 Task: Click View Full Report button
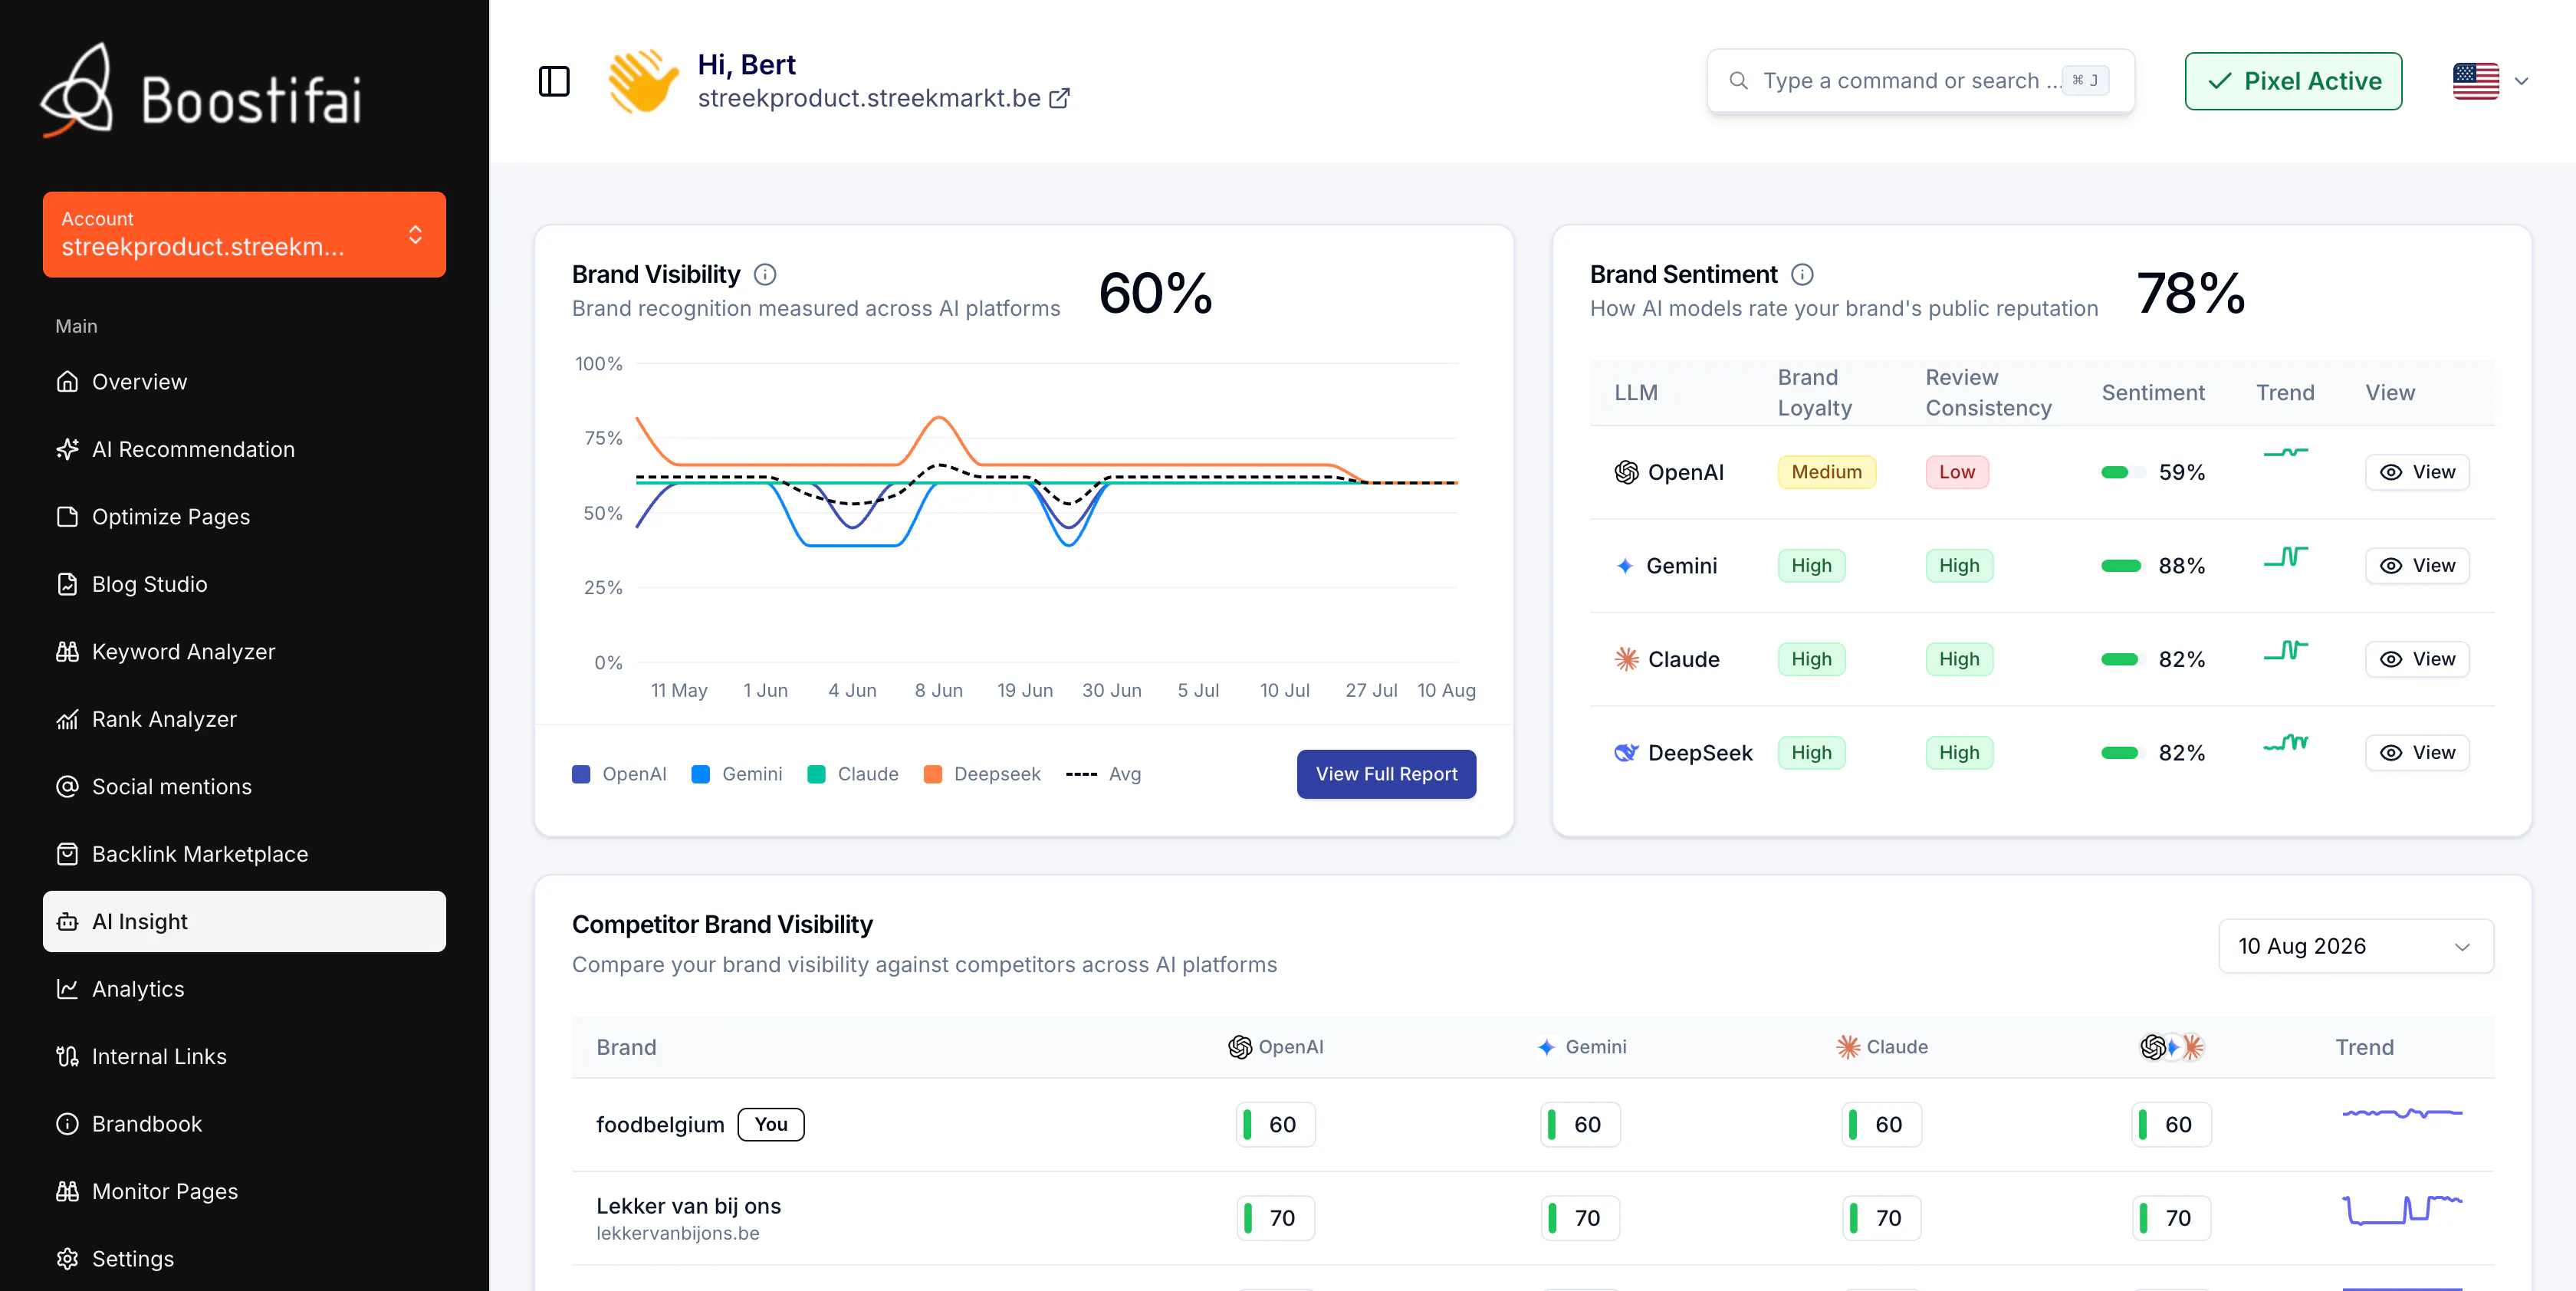point(1386,774)
